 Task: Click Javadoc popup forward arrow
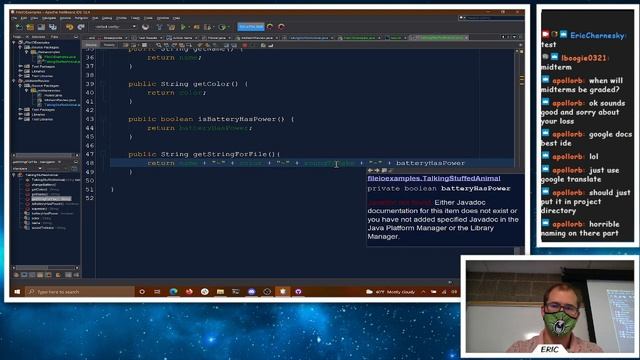point(377,170)
